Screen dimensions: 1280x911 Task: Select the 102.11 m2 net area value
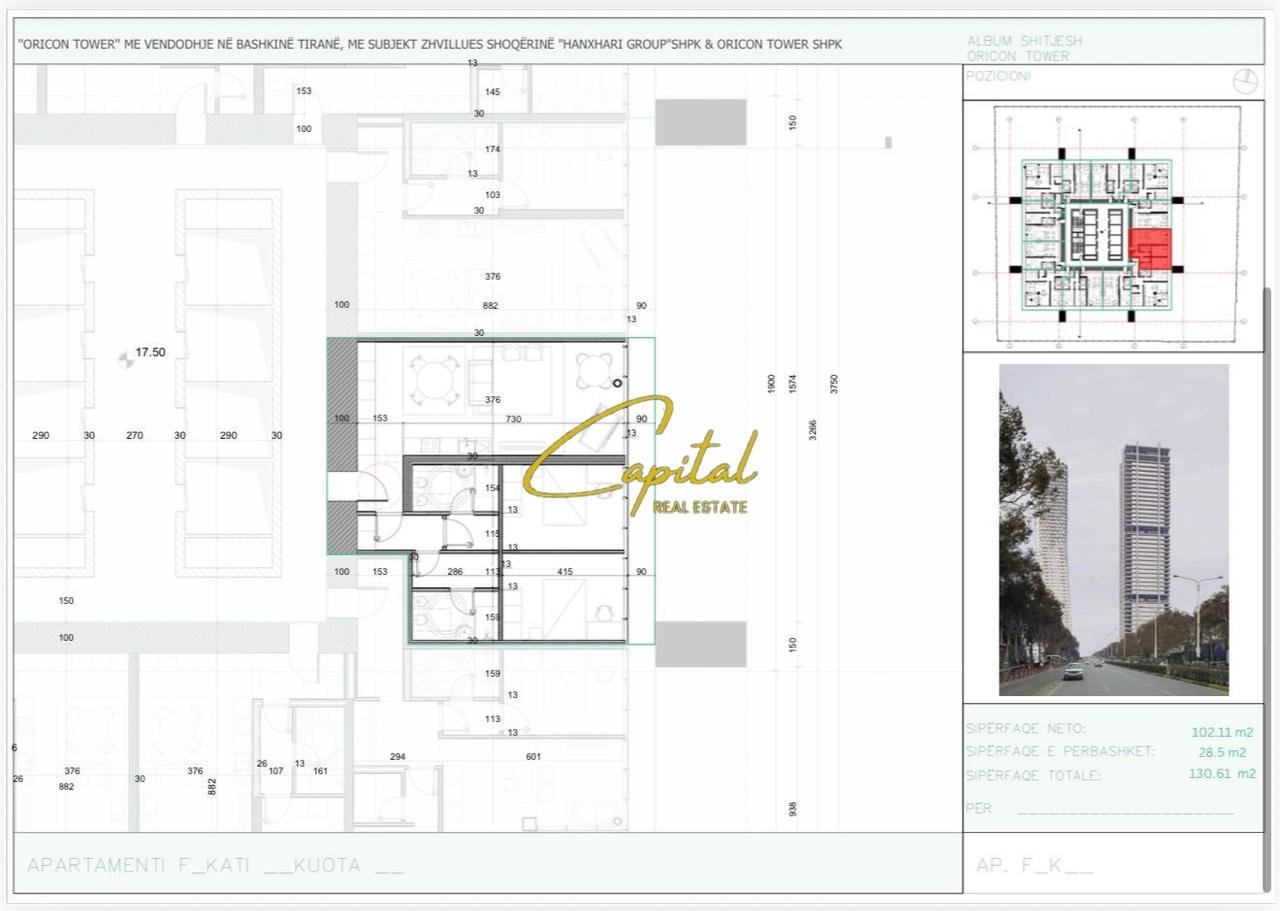[x=1222, y=732]
